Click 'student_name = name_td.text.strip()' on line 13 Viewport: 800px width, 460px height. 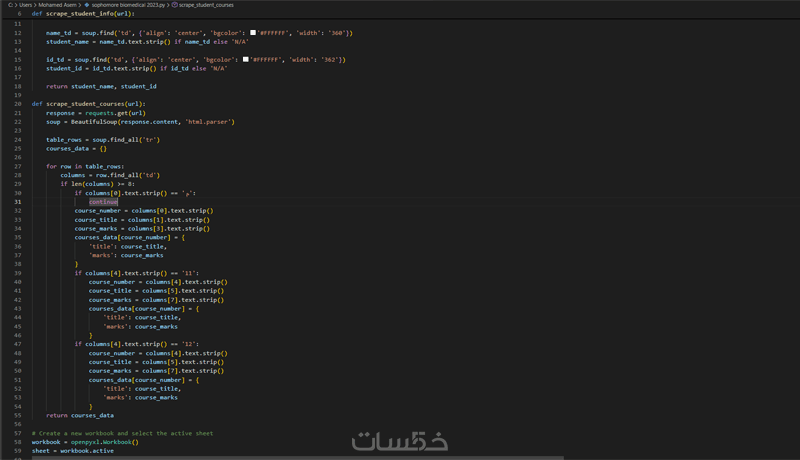(x=108, y=42)
